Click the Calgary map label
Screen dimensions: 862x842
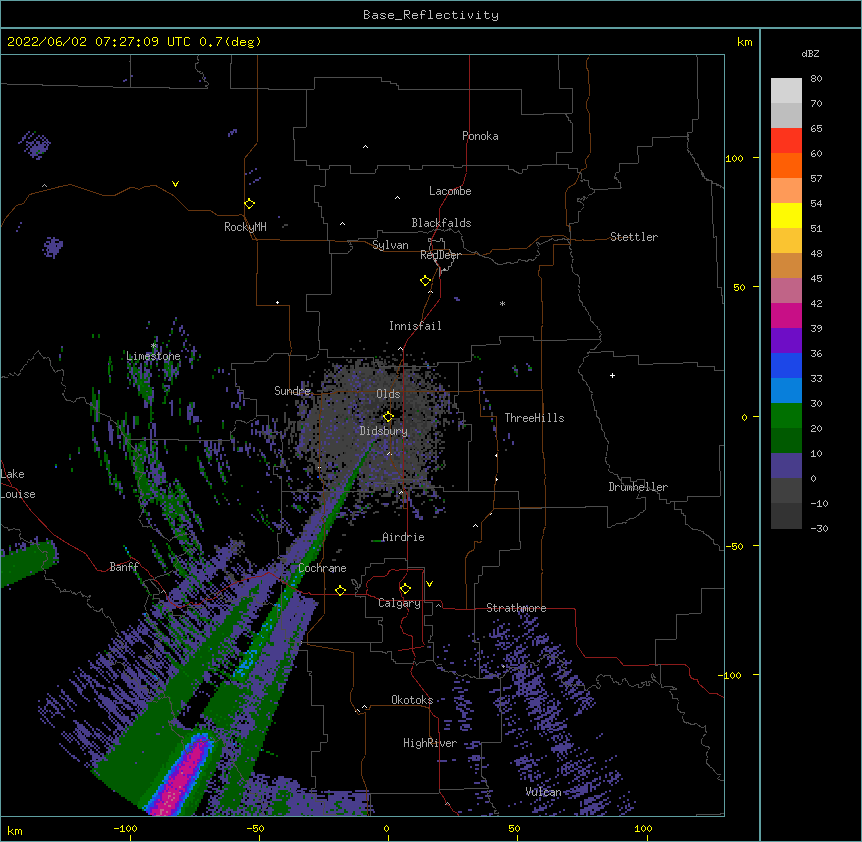pyautogui.click(x=399, y=603)
